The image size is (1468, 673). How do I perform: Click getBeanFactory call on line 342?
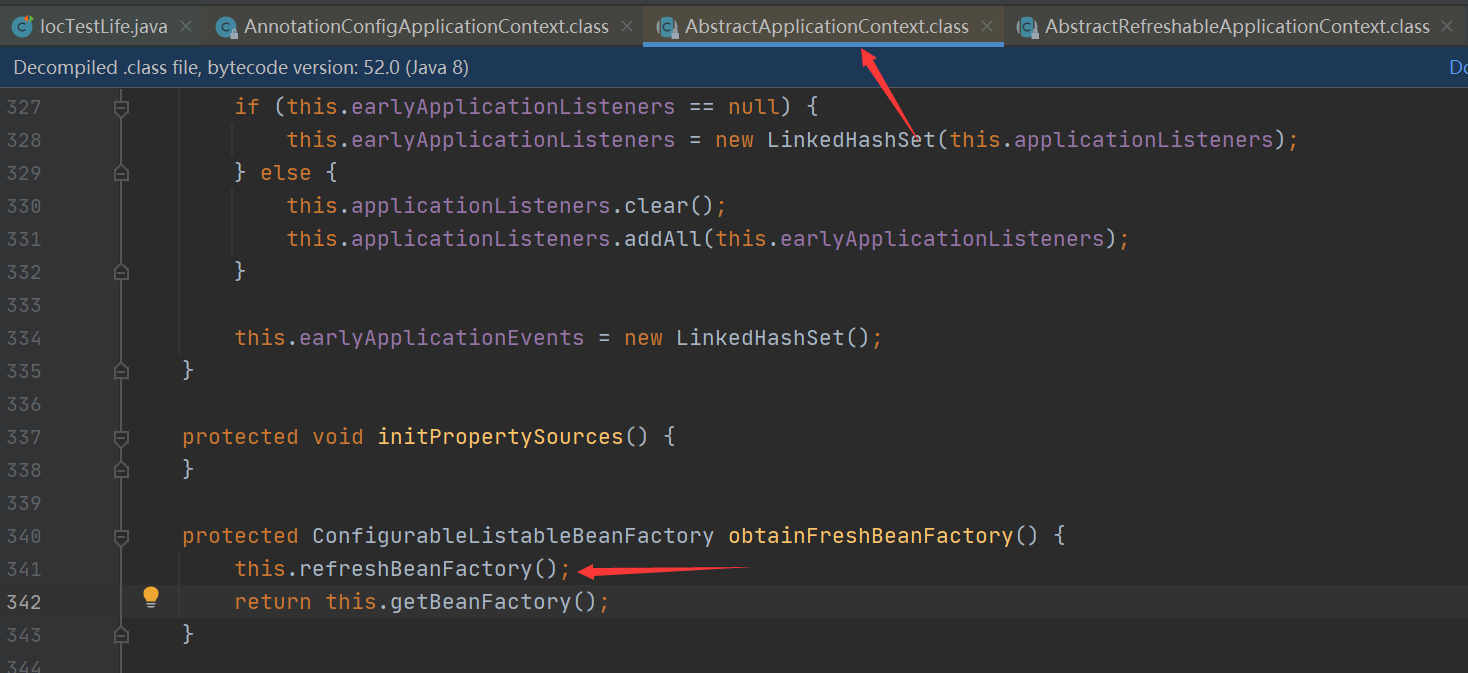(482, 602)
